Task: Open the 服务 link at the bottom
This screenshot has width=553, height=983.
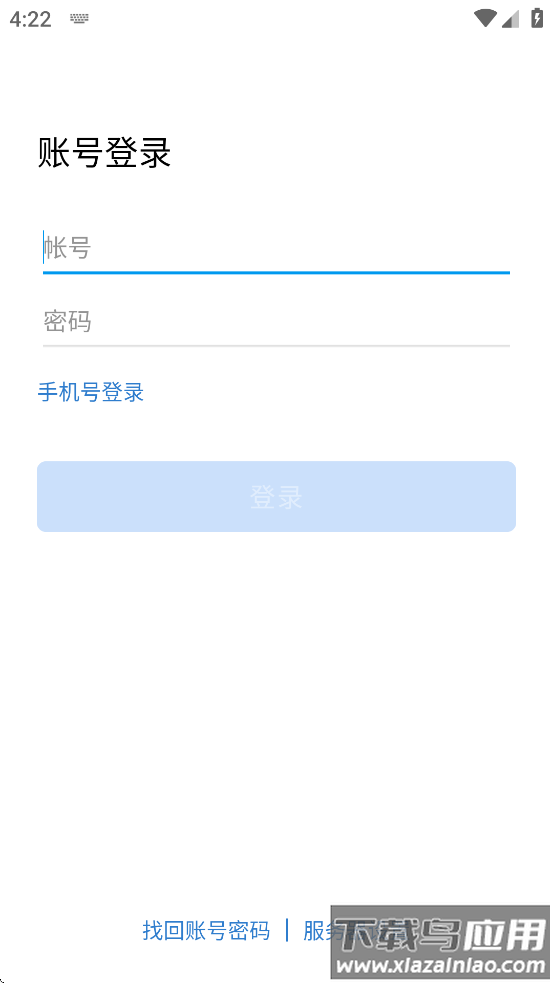Action: pos(317,930)
